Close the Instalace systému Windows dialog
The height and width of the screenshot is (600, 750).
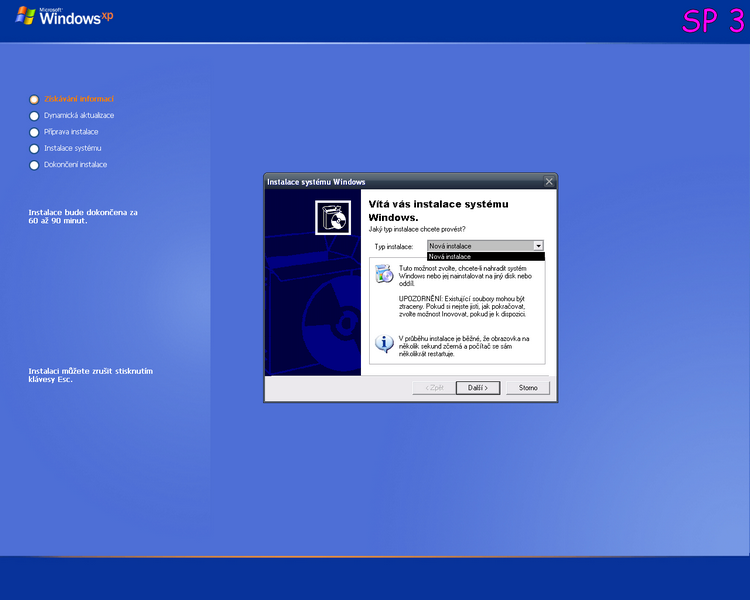(549, 181)
